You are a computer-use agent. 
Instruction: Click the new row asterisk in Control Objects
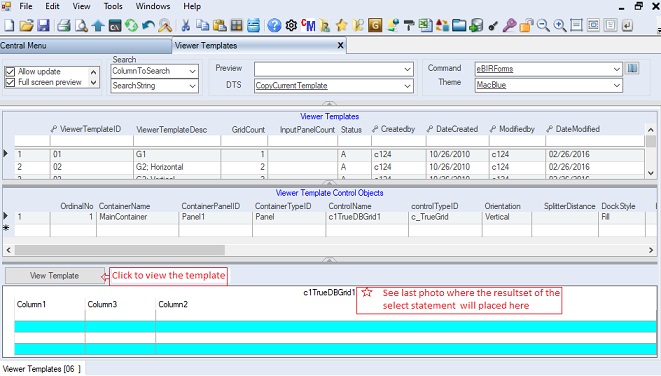point(6,228)
